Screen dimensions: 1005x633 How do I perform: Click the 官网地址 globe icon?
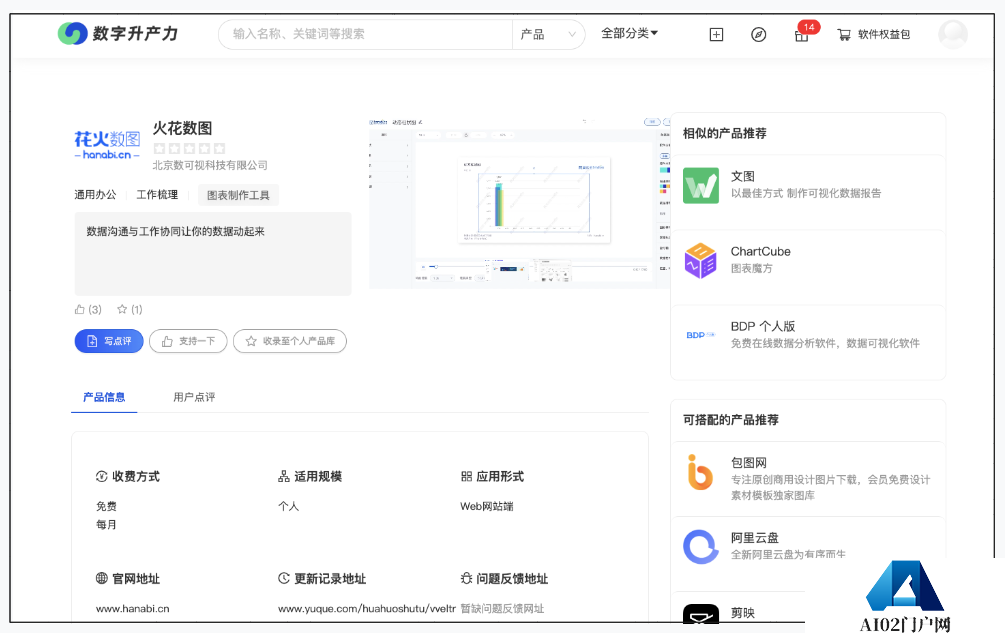pyautogui.click(x=101, y=579)
